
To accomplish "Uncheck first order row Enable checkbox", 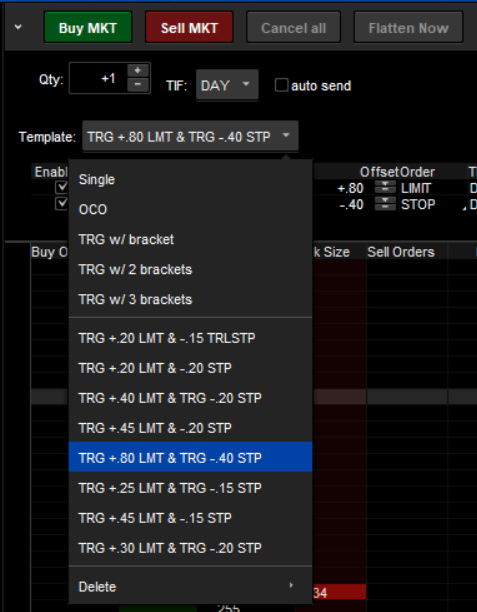I will 62,187.
